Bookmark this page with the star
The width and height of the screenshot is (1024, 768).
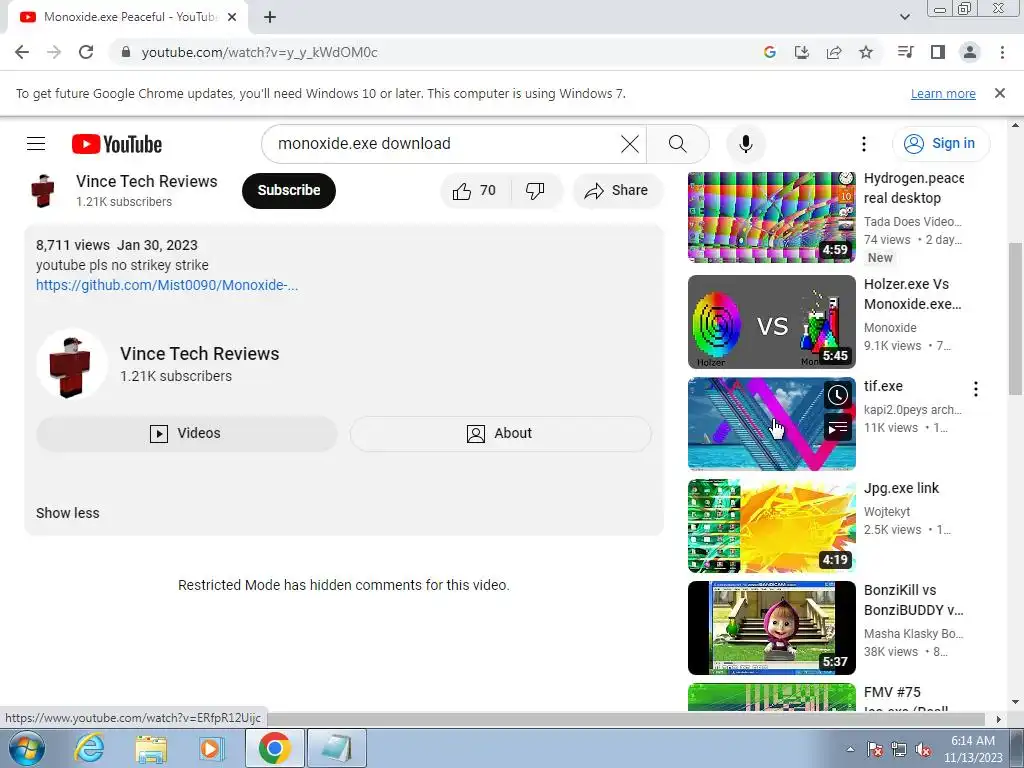point(866,52)
